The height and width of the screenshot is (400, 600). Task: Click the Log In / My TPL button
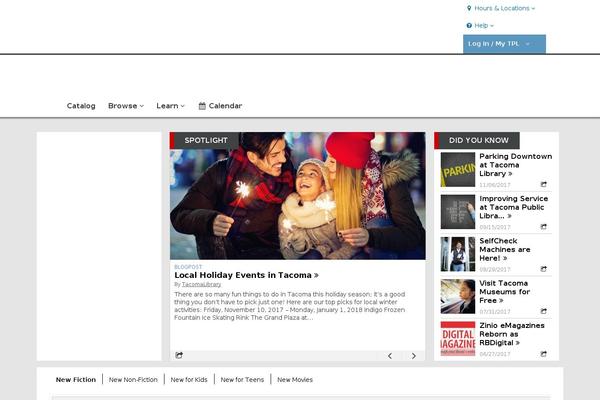[x=504, y=44]
